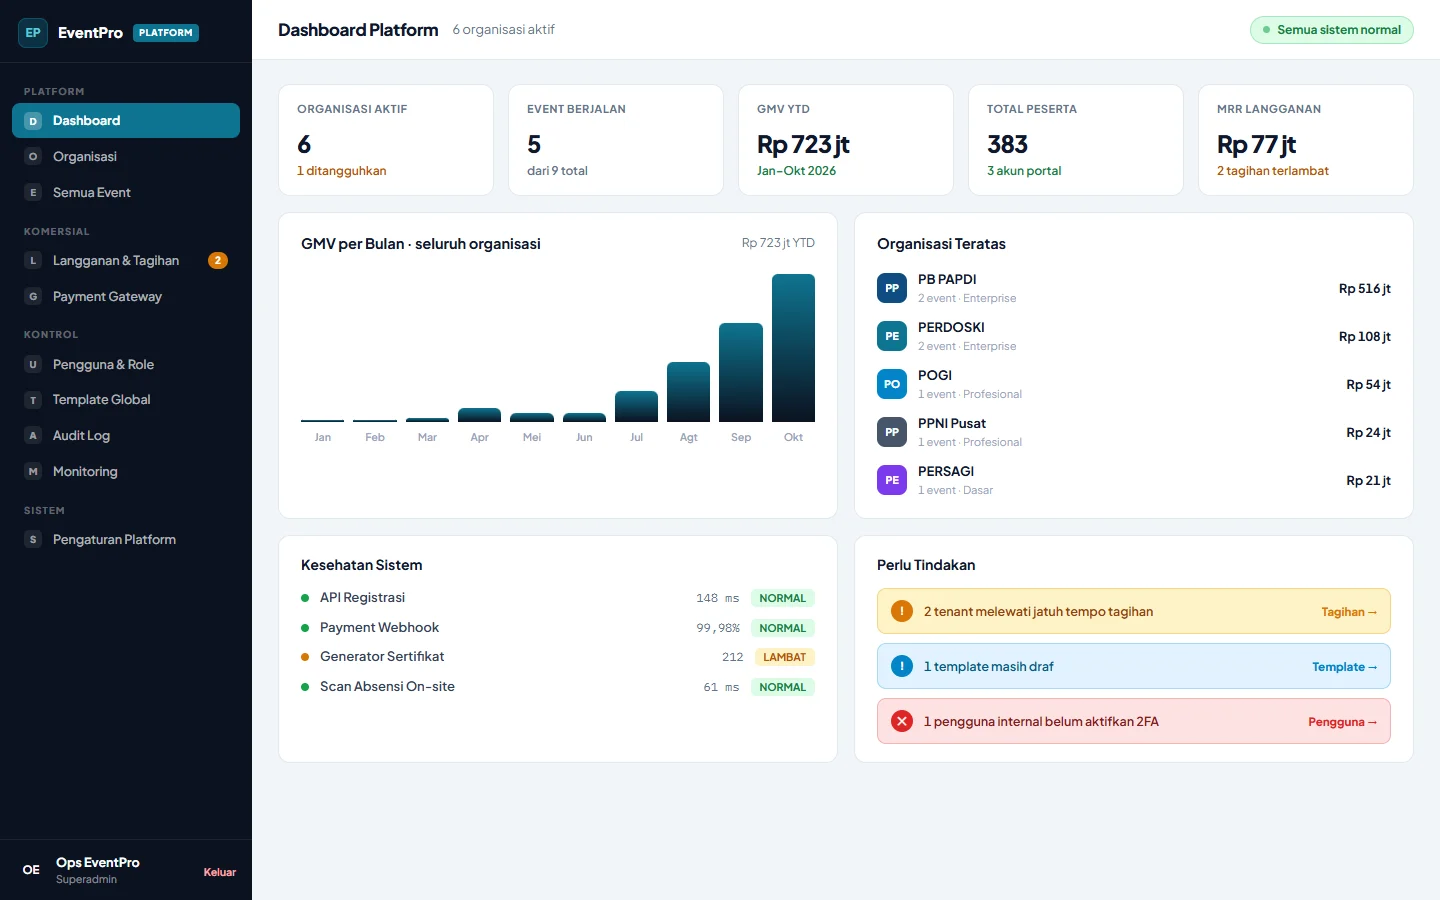
Task: Click the A icon beside Audit Log
Action: (x=33, y=436)
